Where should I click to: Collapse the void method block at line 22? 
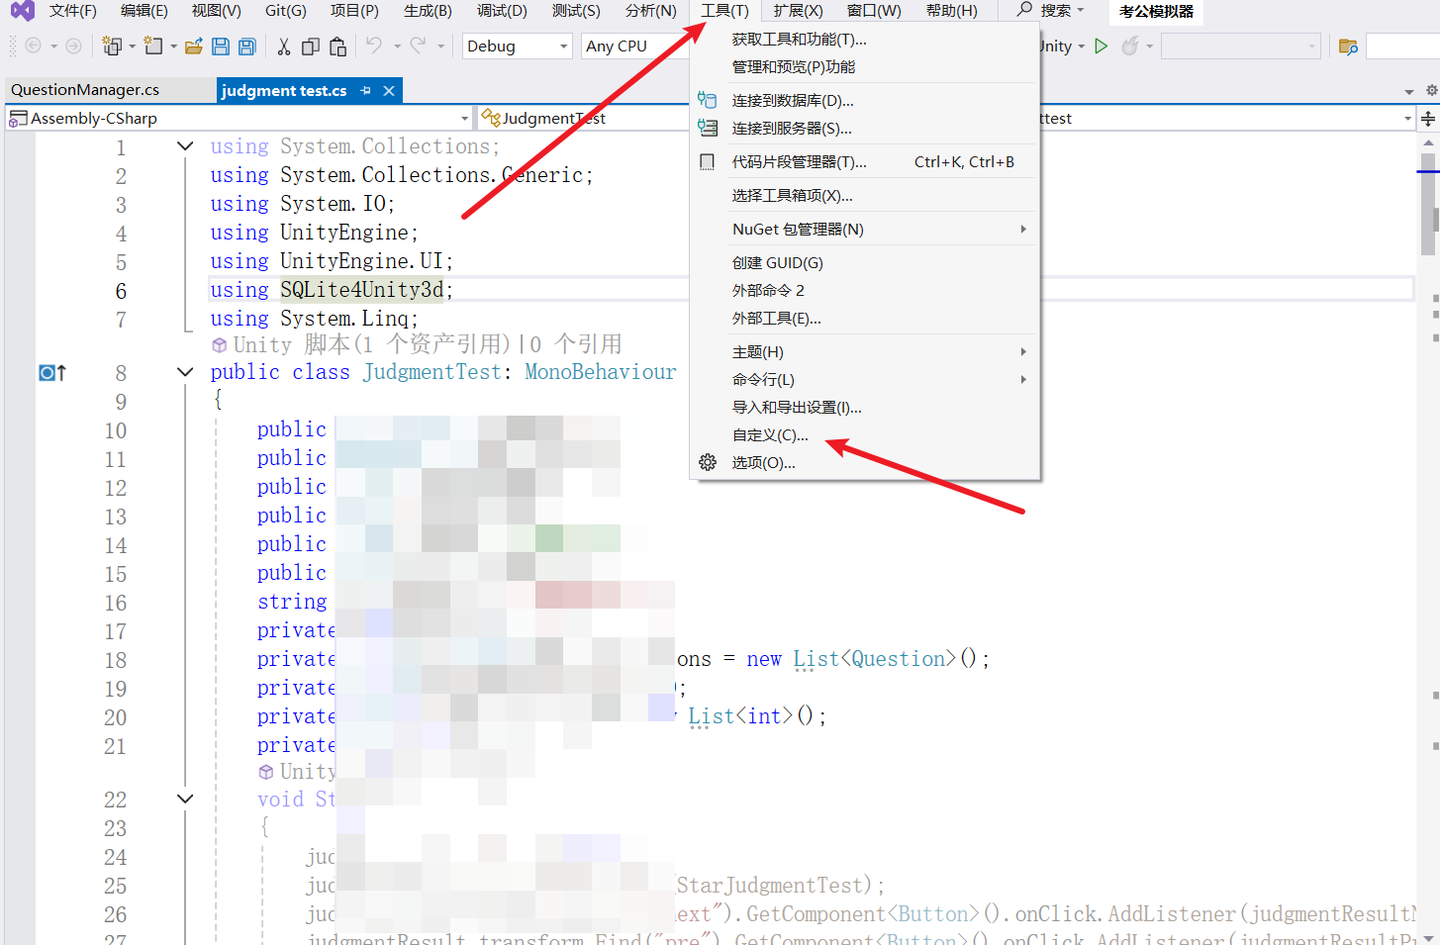pos(185,799)
